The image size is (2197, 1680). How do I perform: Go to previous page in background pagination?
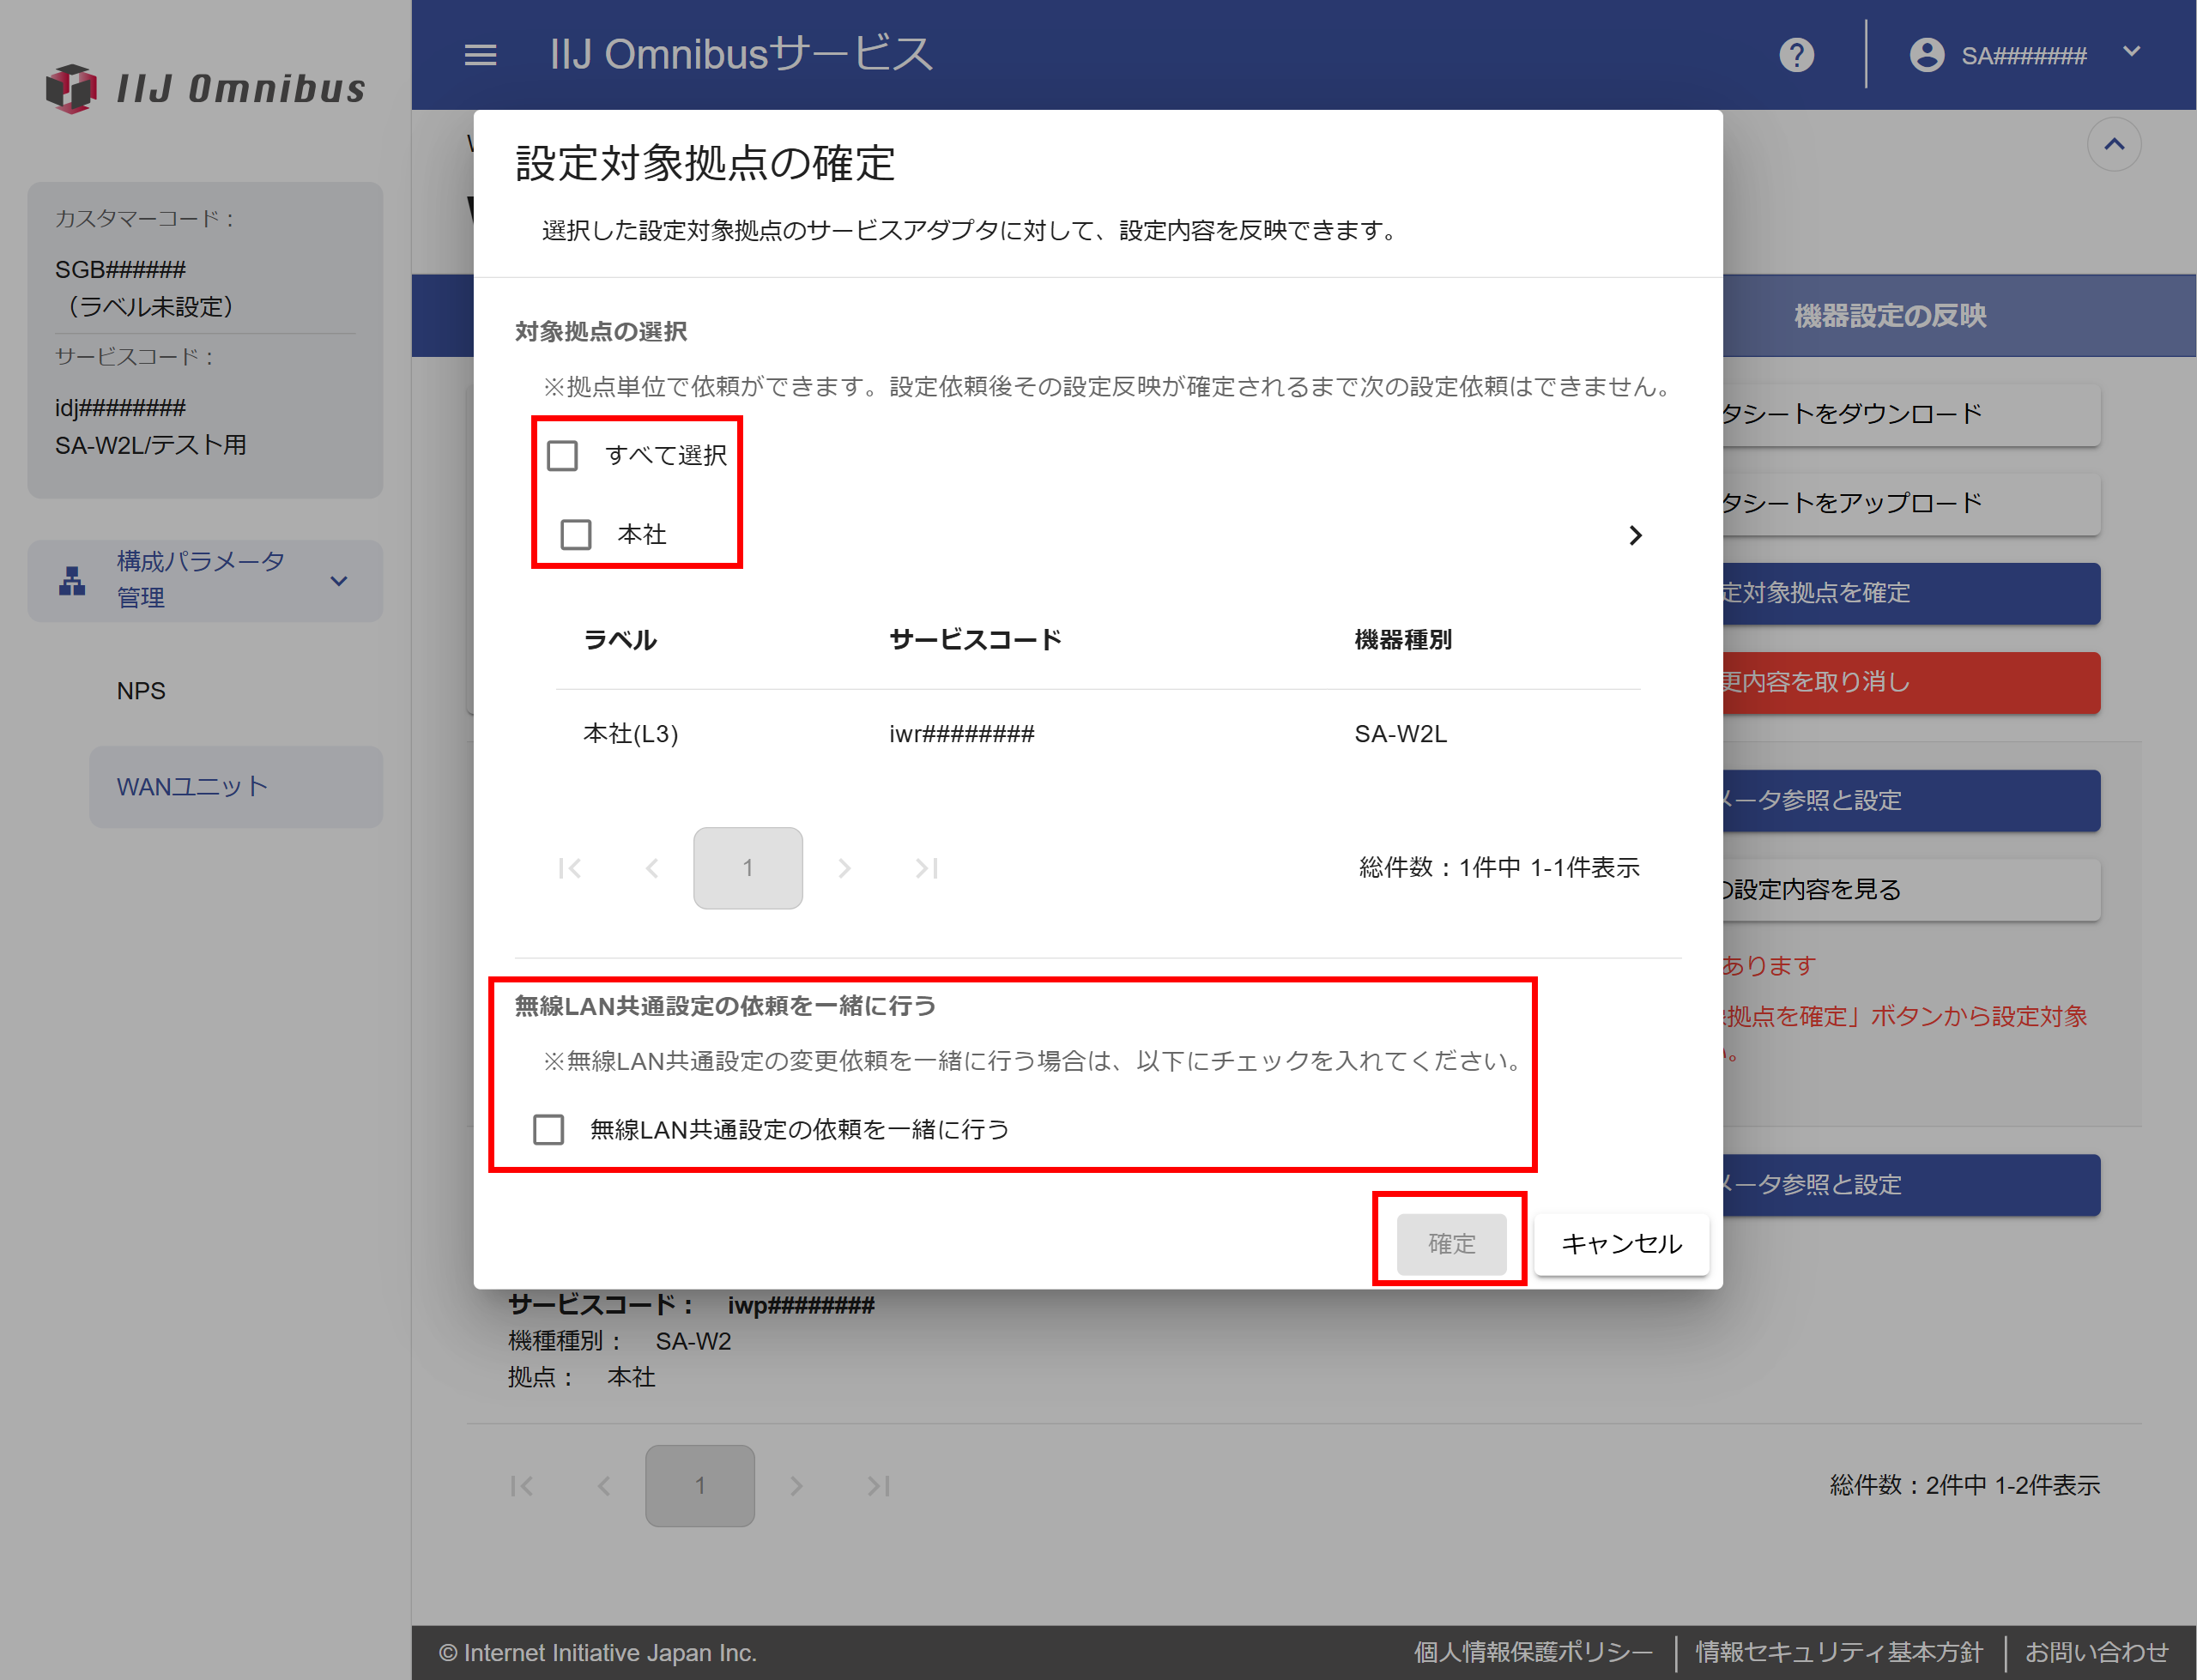pyautogui.click(x=604, y=1486)
